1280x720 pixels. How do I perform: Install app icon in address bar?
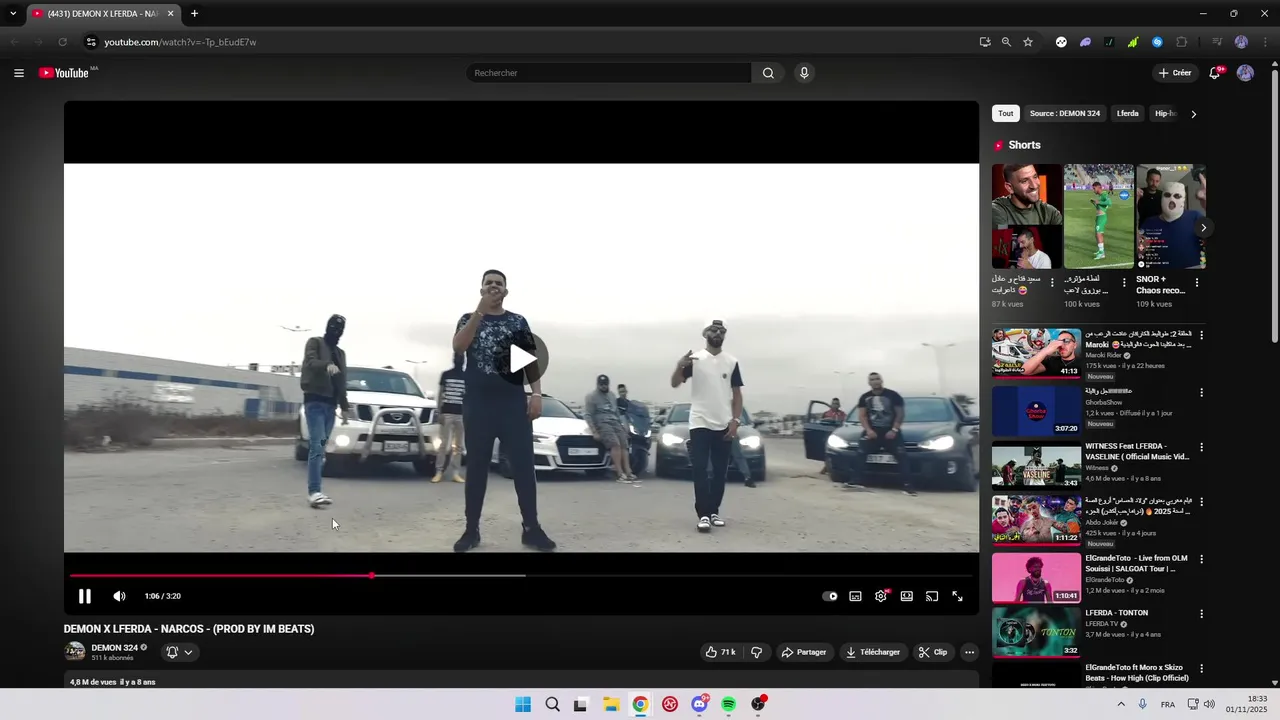pos(985,42)
